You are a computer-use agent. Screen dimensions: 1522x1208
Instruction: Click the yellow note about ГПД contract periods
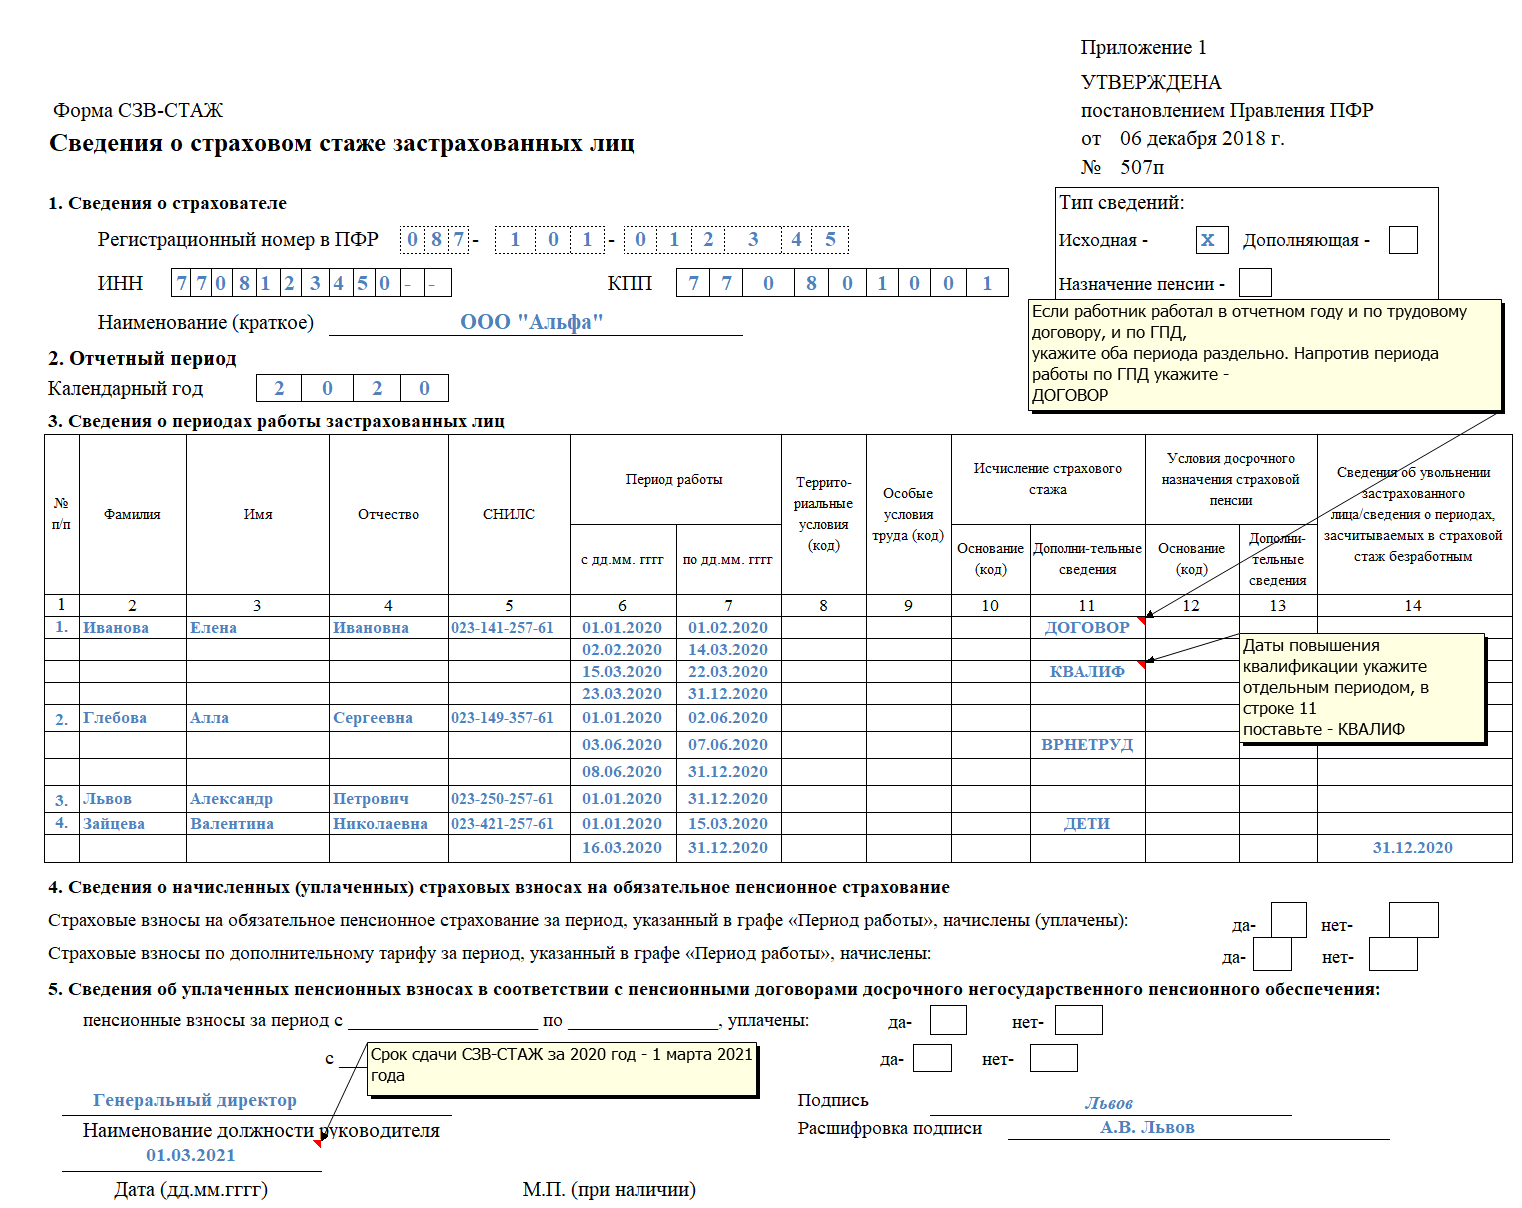pos(1265,353)
